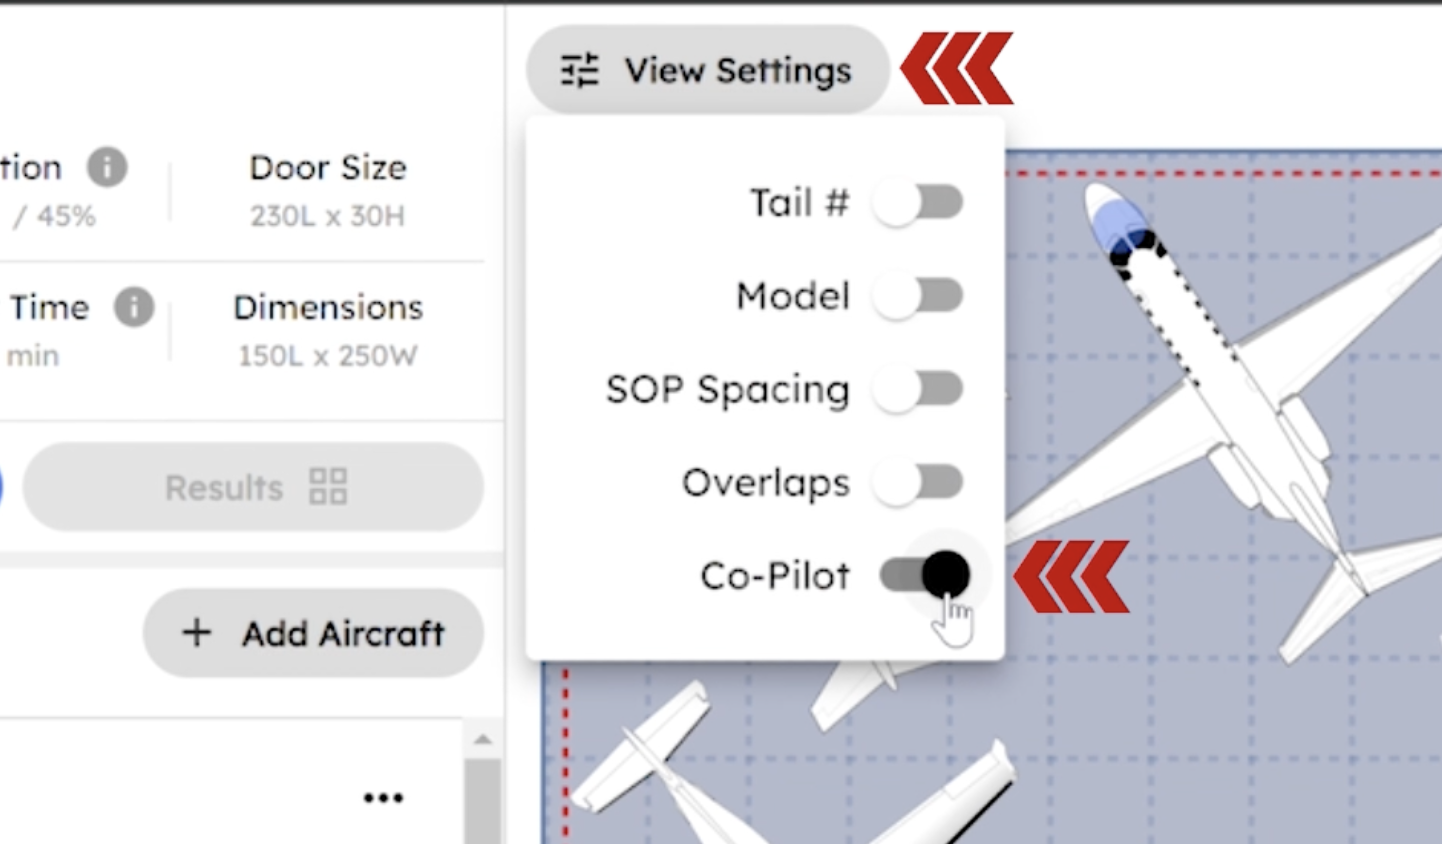The image size is (1442, 844).
Task: Enable the SOP Spacing switch
Action: [x=918, y=389]
